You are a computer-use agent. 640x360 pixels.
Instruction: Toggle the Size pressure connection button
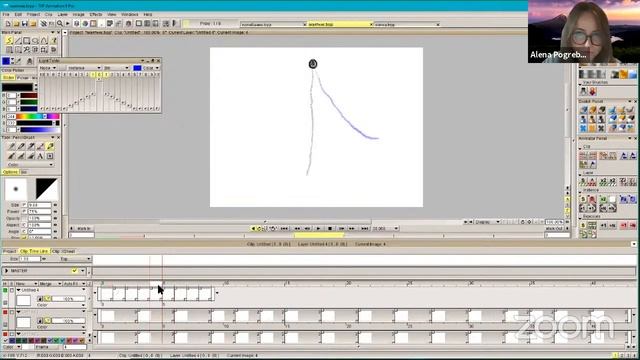tap(24, 205)
